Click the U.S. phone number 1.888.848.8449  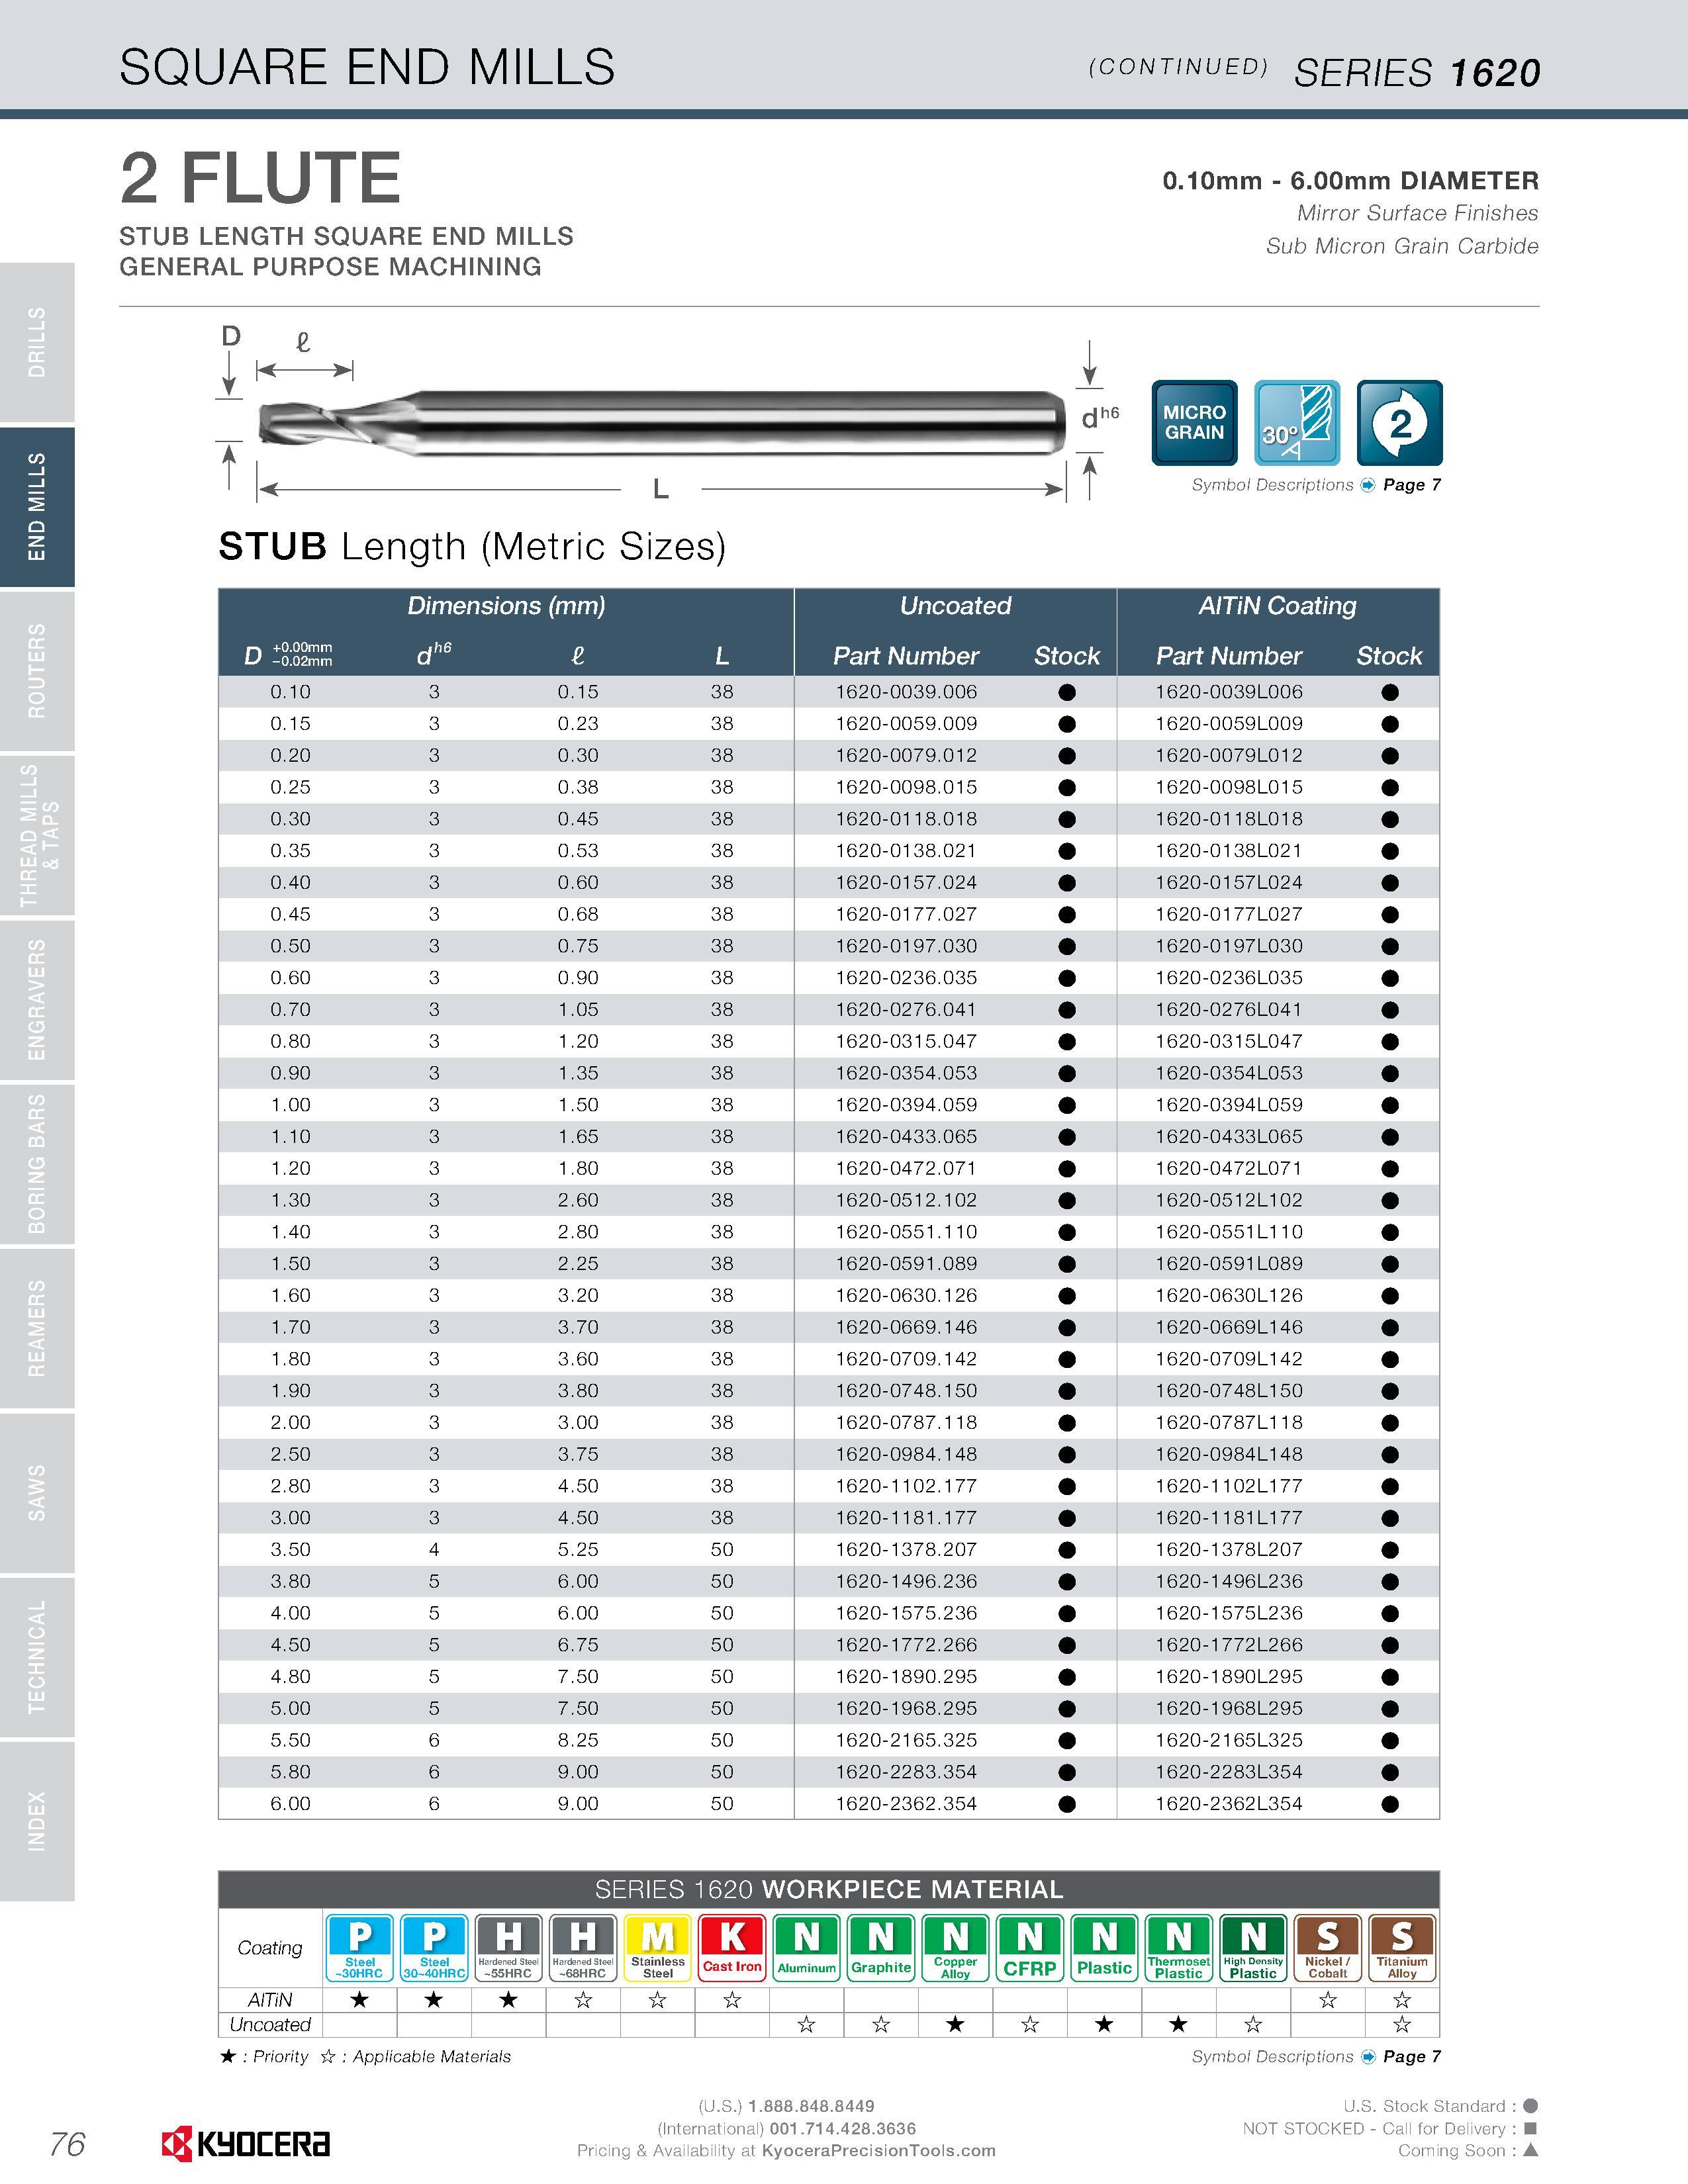click(811, 2106)
